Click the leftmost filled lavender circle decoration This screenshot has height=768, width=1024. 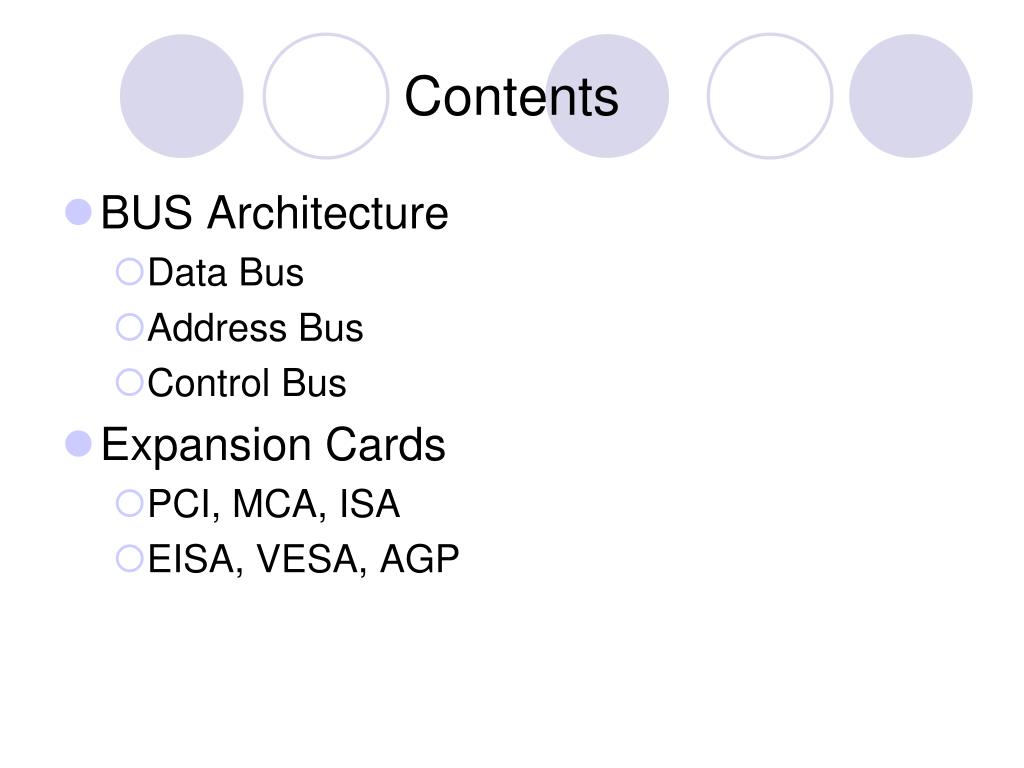[x=182, y=96]
